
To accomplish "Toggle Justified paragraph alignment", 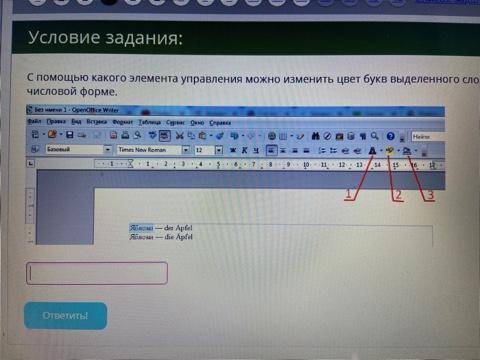I will [x=306, y=151].
